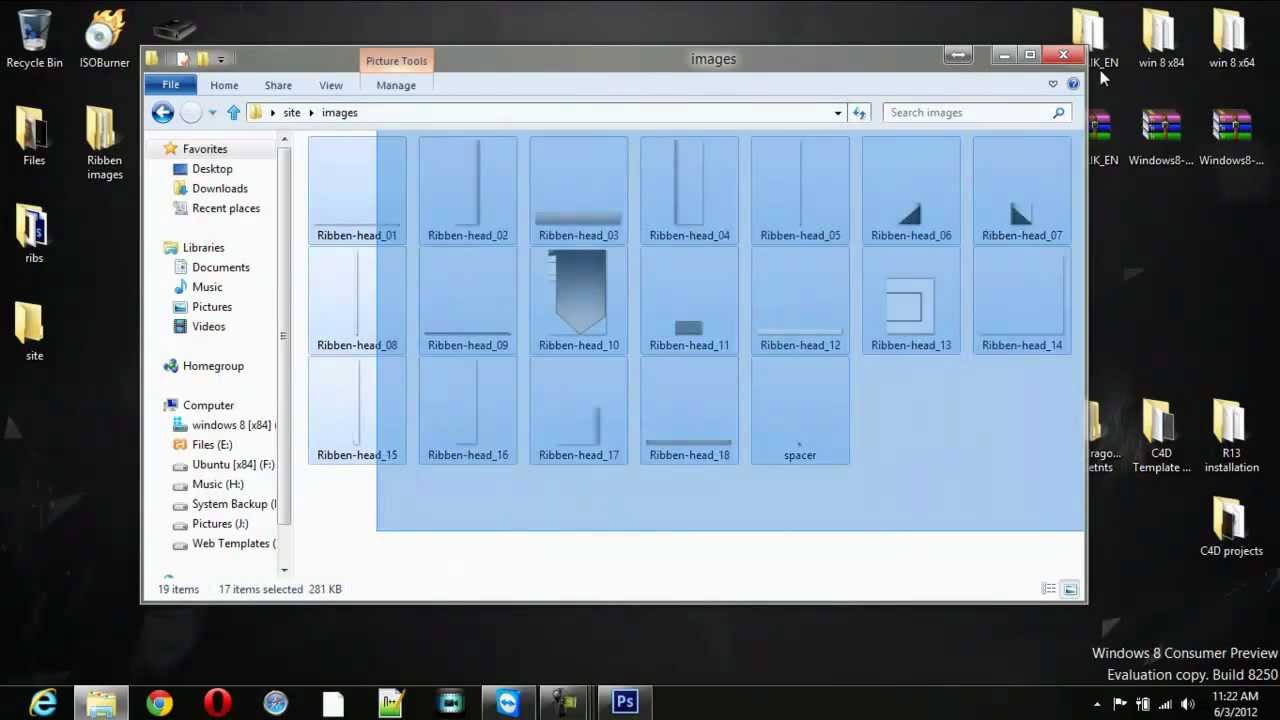Viewport: 1280px width, 720px height.
Task: Click the chevron before 'images' in address bar
Action: point(311,113)
